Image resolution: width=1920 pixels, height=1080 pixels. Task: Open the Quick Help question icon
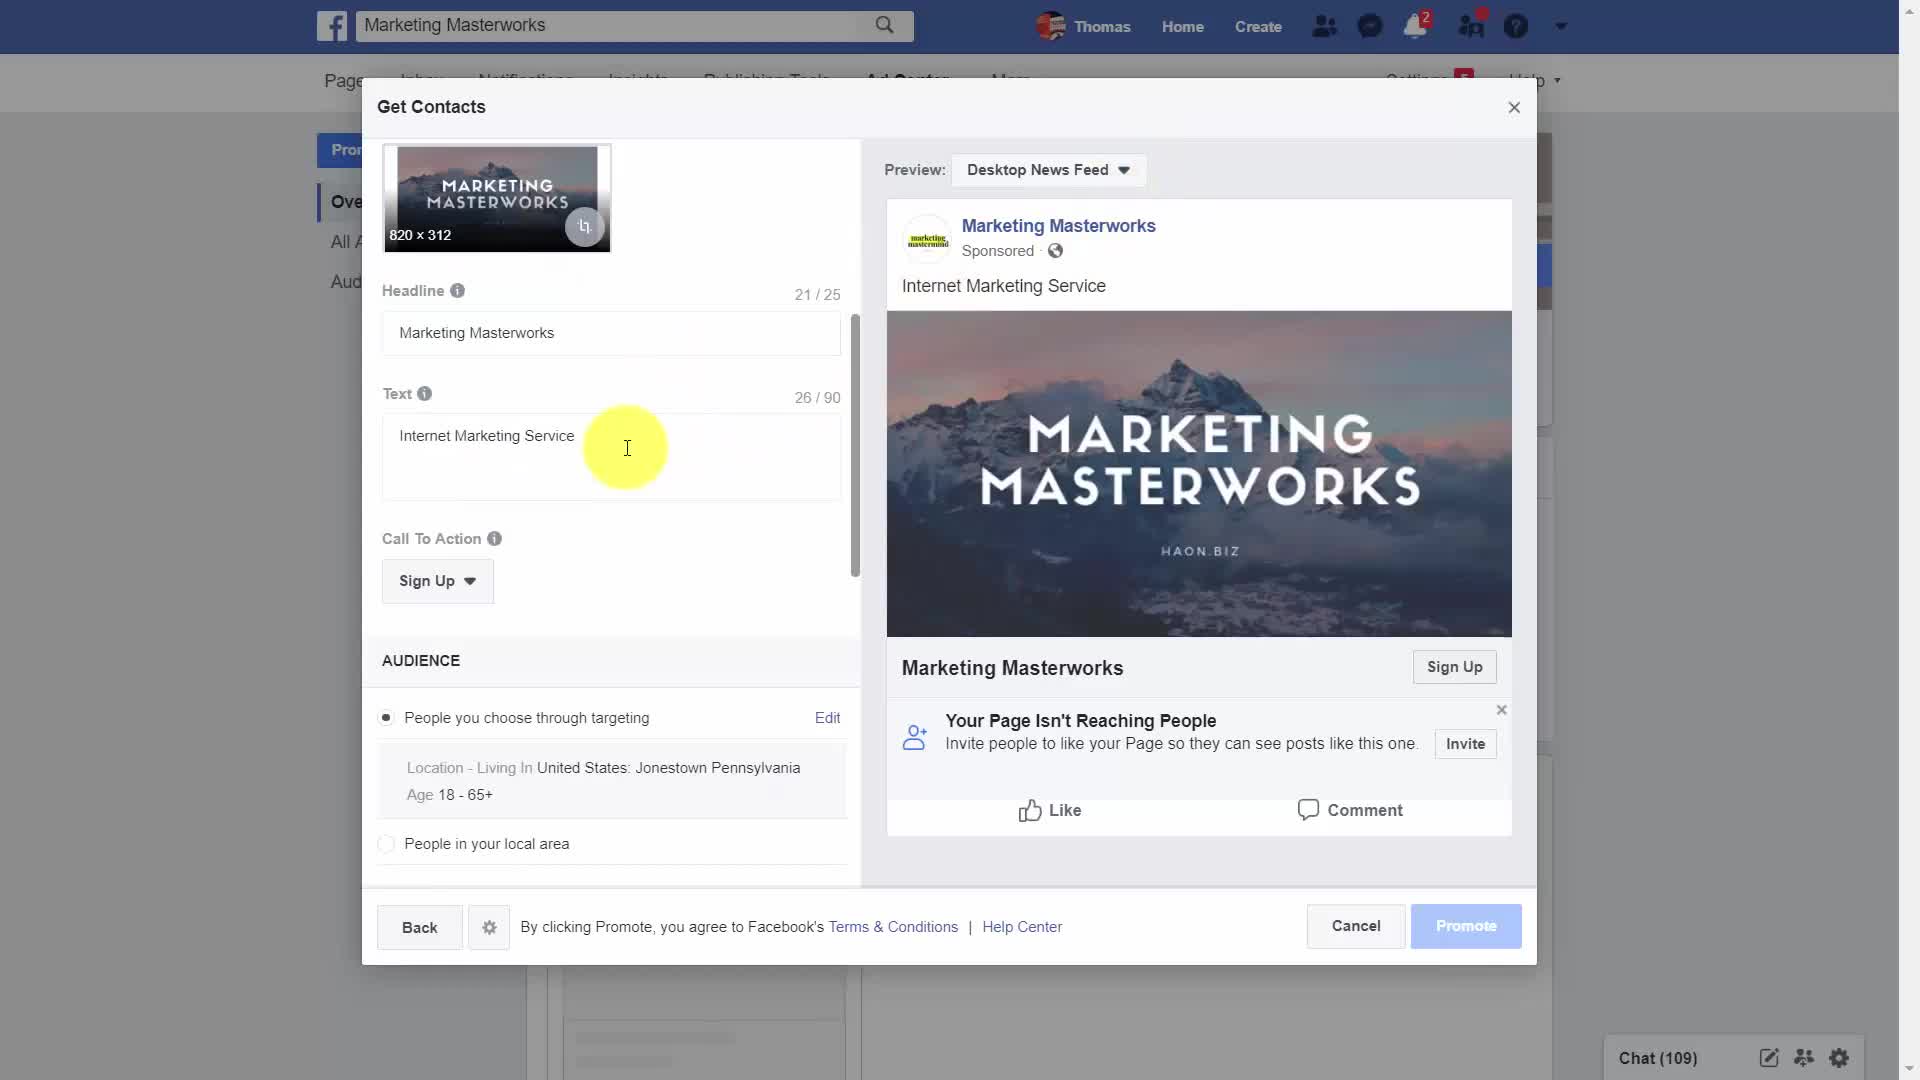point(1516,26)
